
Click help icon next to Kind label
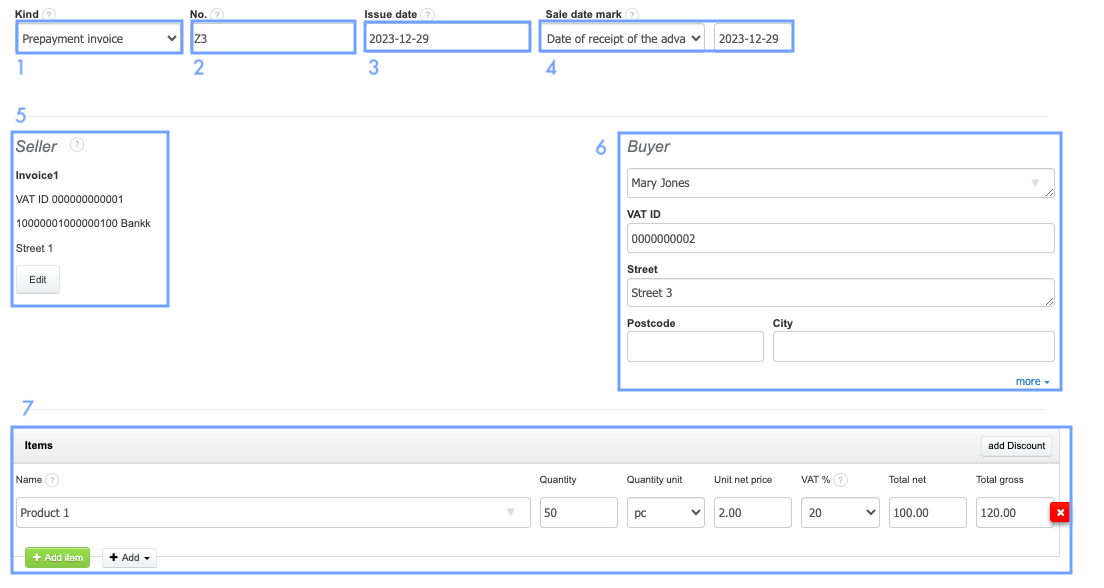tap(49, 15)
